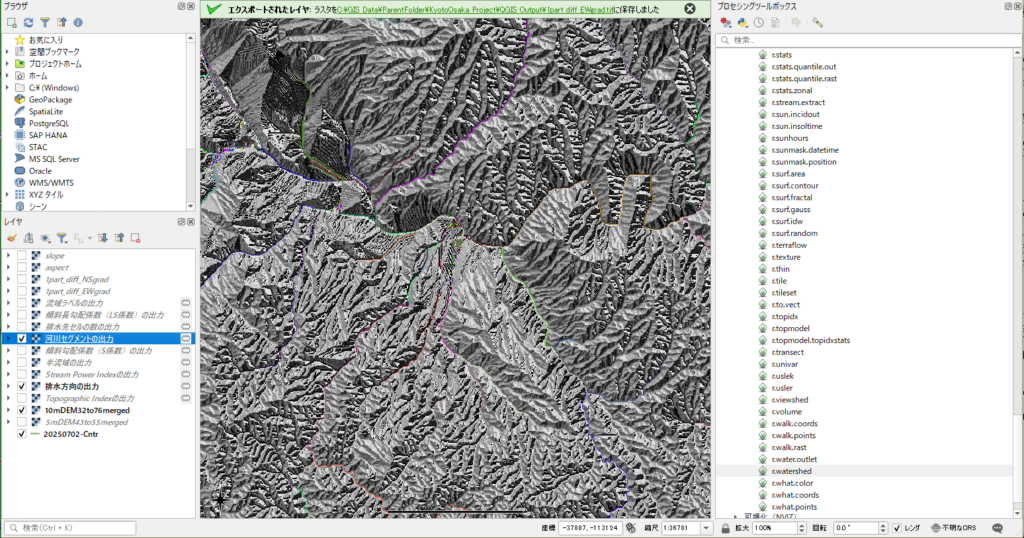Viewport: 1024px width, 538px height.
Task: Toggle the Render checkbox in status bar
Action: click(x=898, y=527)
